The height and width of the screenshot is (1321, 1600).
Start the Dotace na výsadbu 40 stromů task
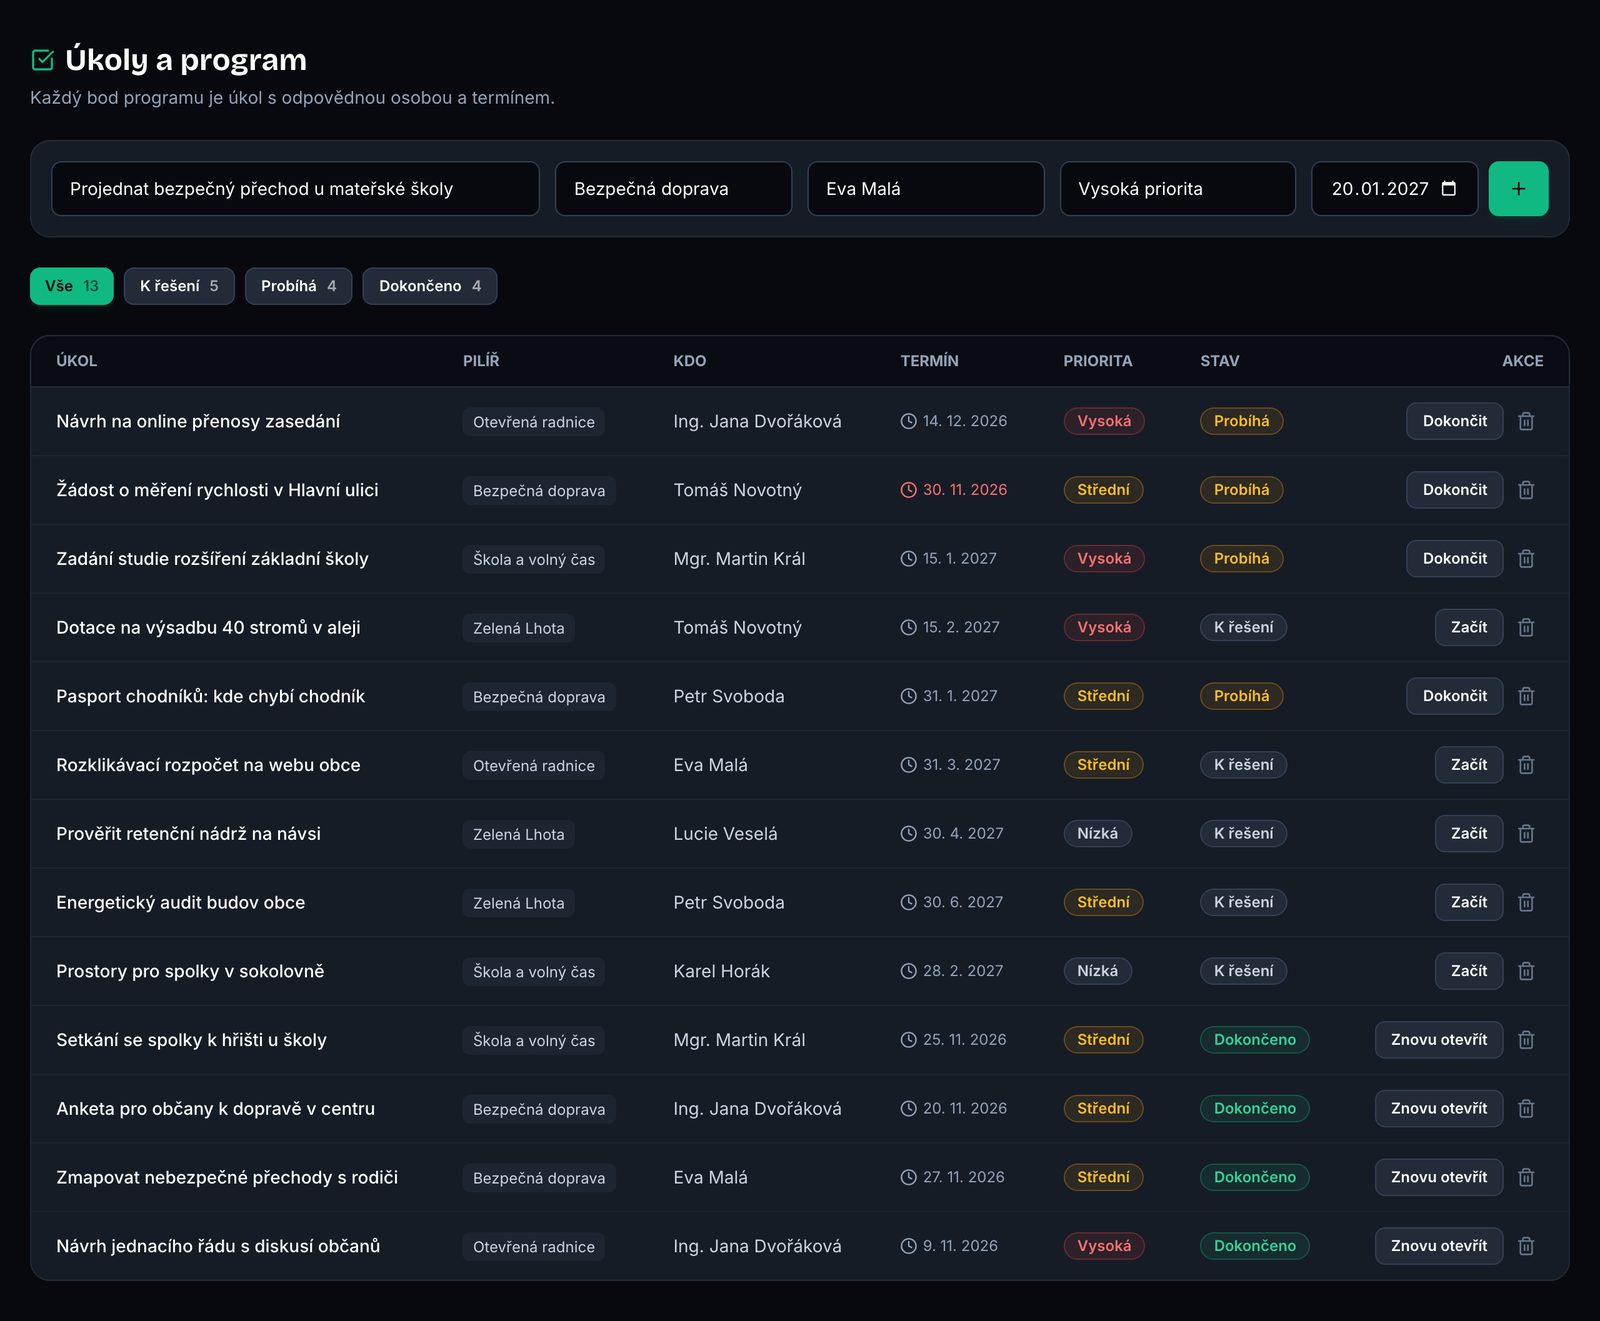(x=1469, y=627)
